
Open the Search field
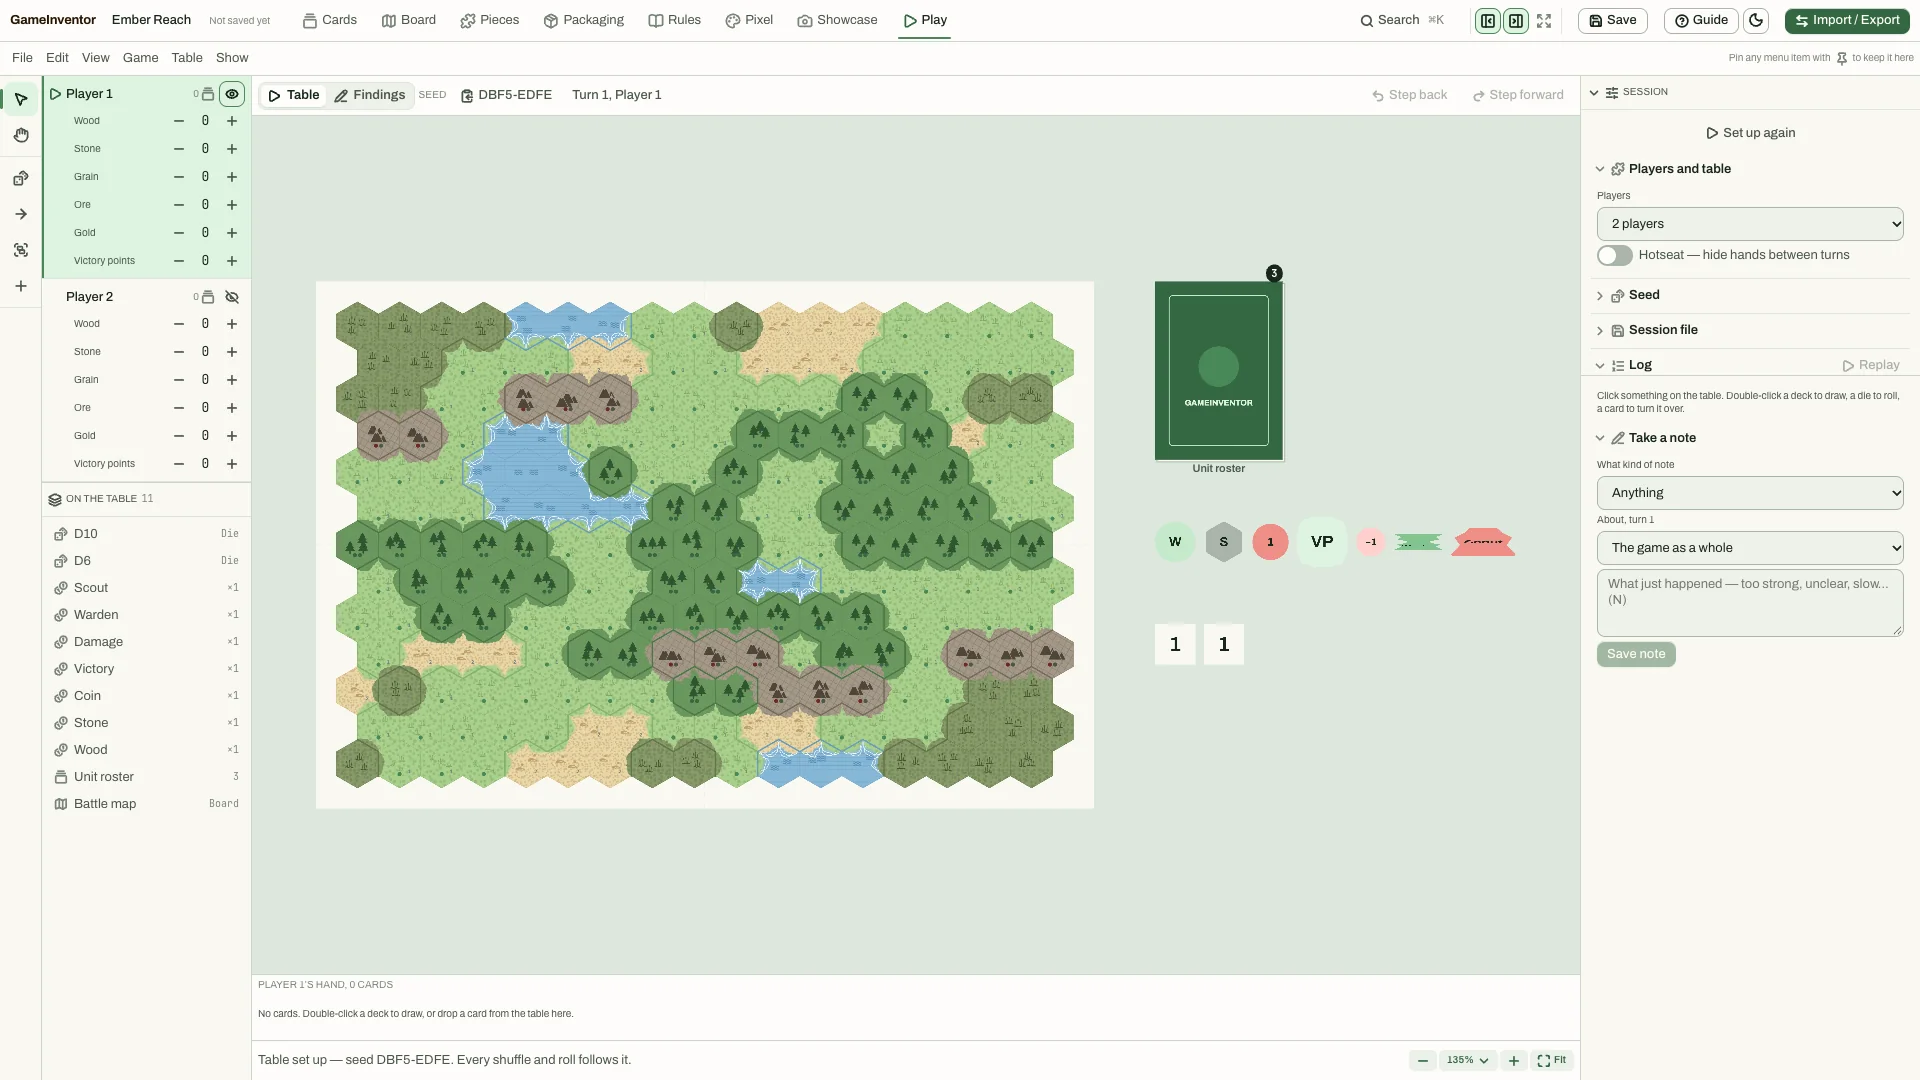tap(1402, 20)
